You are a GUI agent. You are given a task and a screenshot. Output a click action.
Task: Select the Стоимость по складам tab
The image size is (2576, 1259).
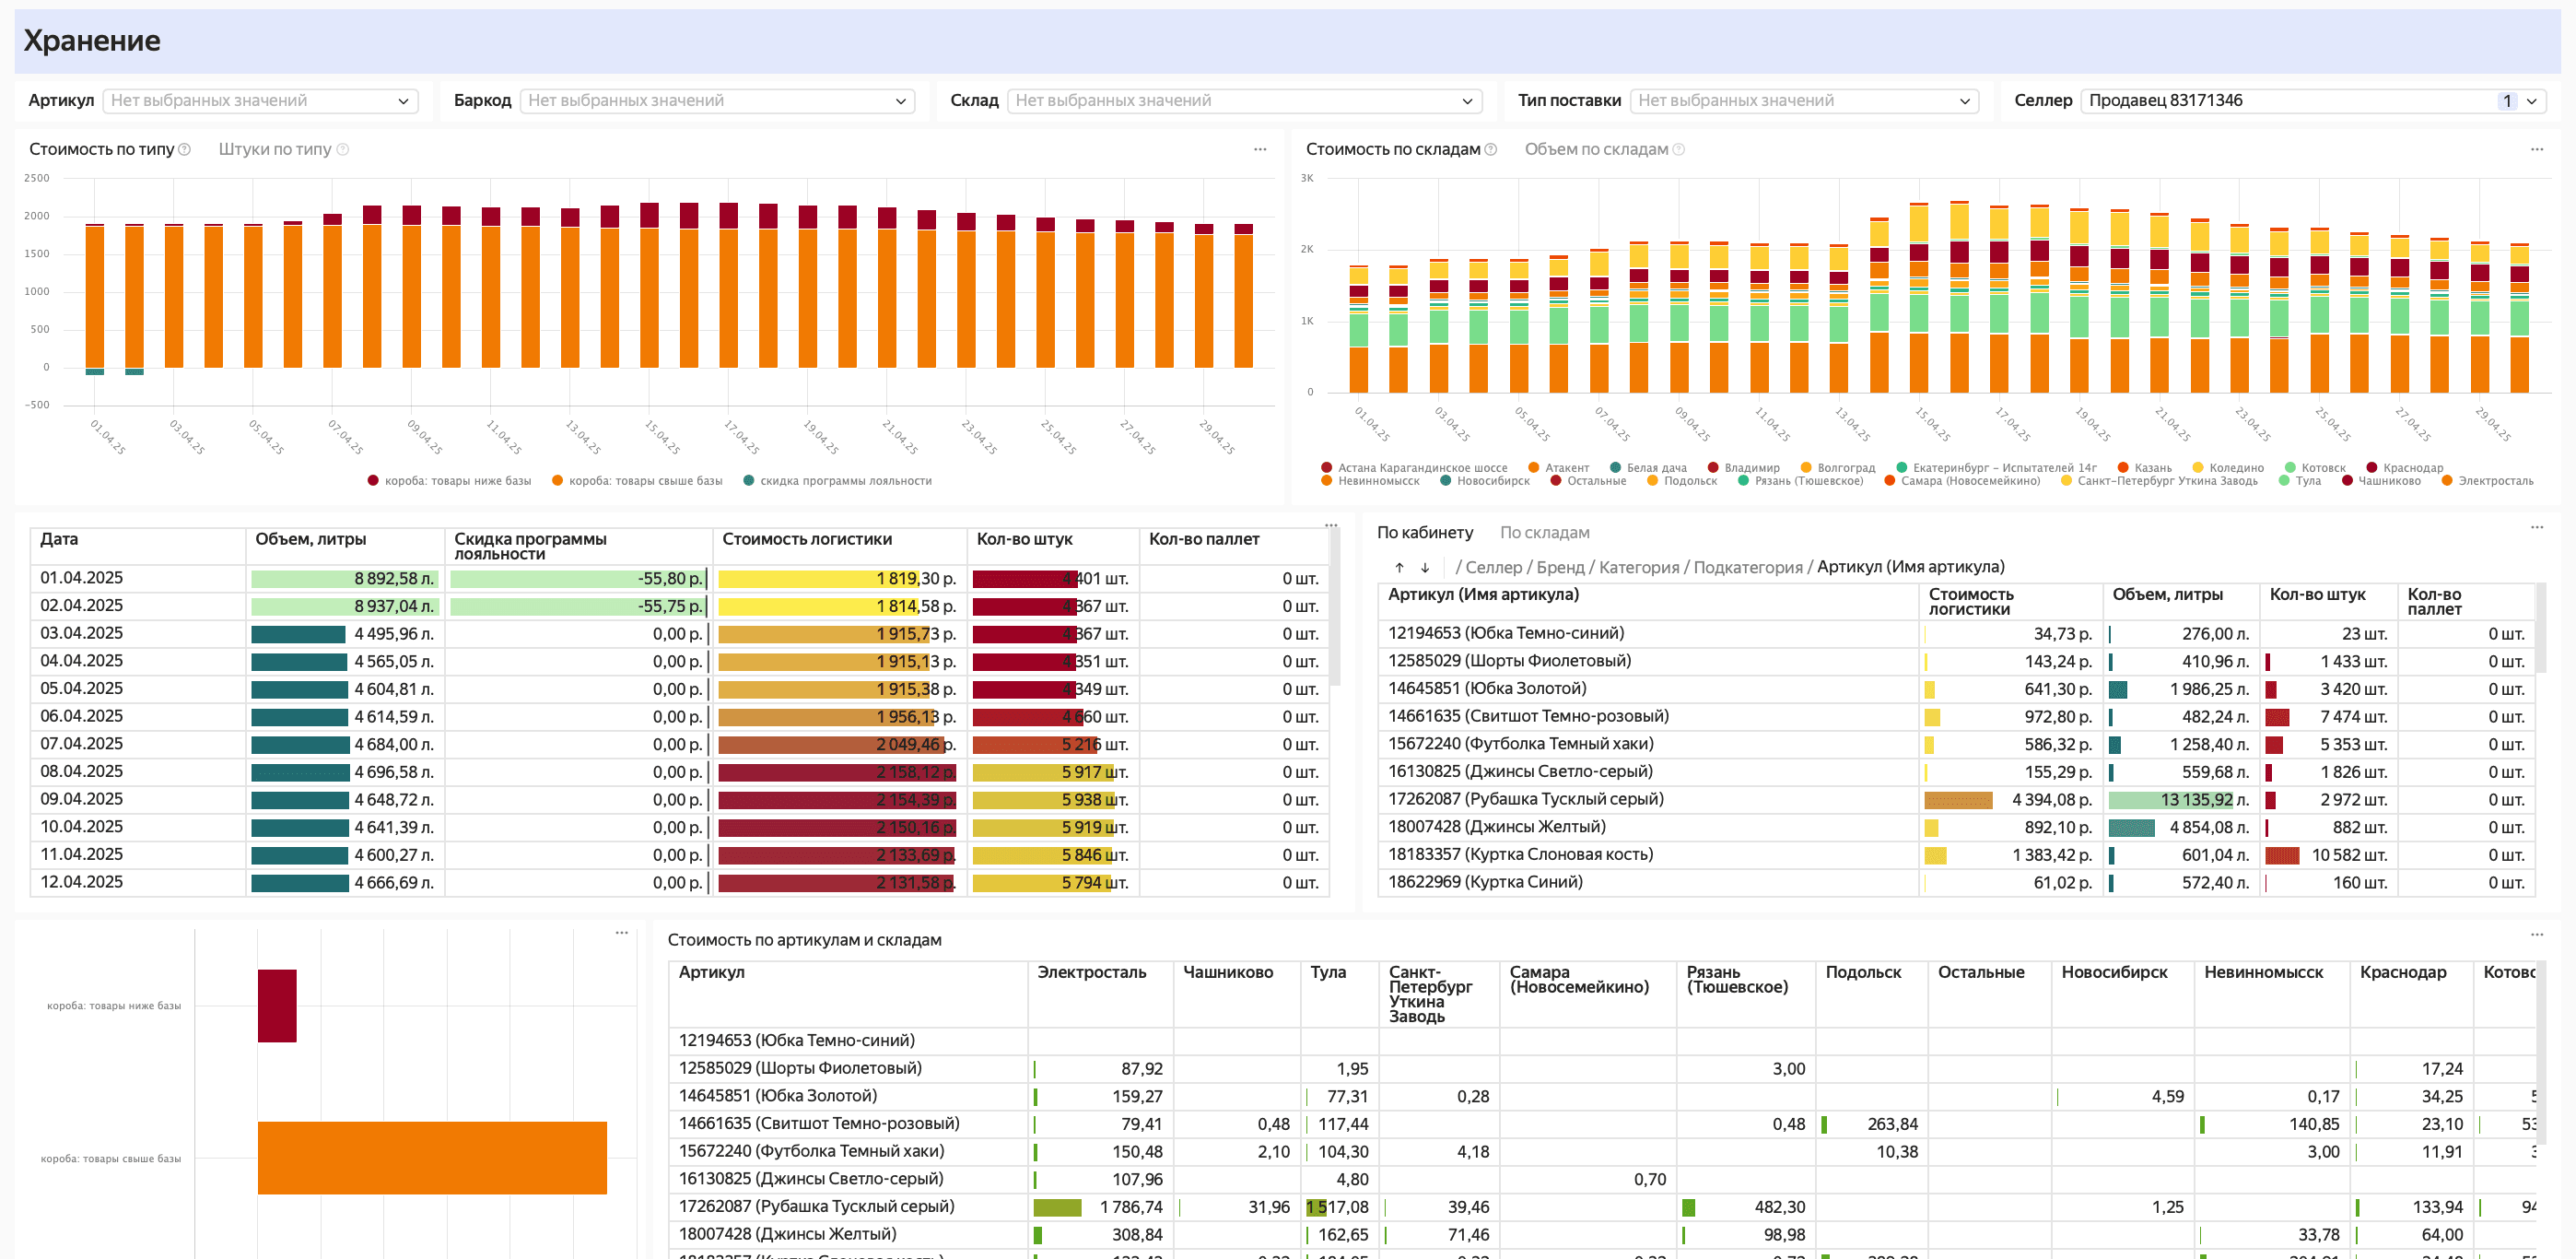1393,149
